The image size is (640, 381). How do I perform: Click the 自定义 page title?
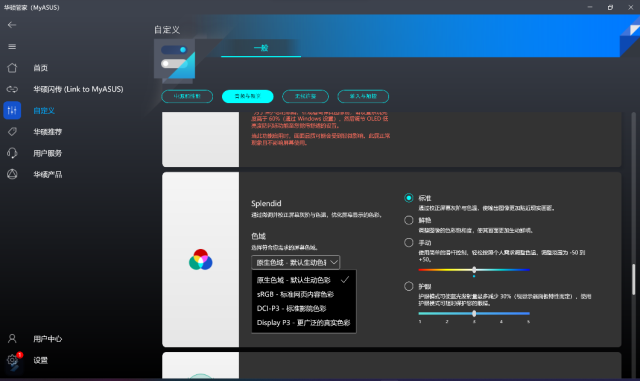pyautogui.click(x=167, y=29)
